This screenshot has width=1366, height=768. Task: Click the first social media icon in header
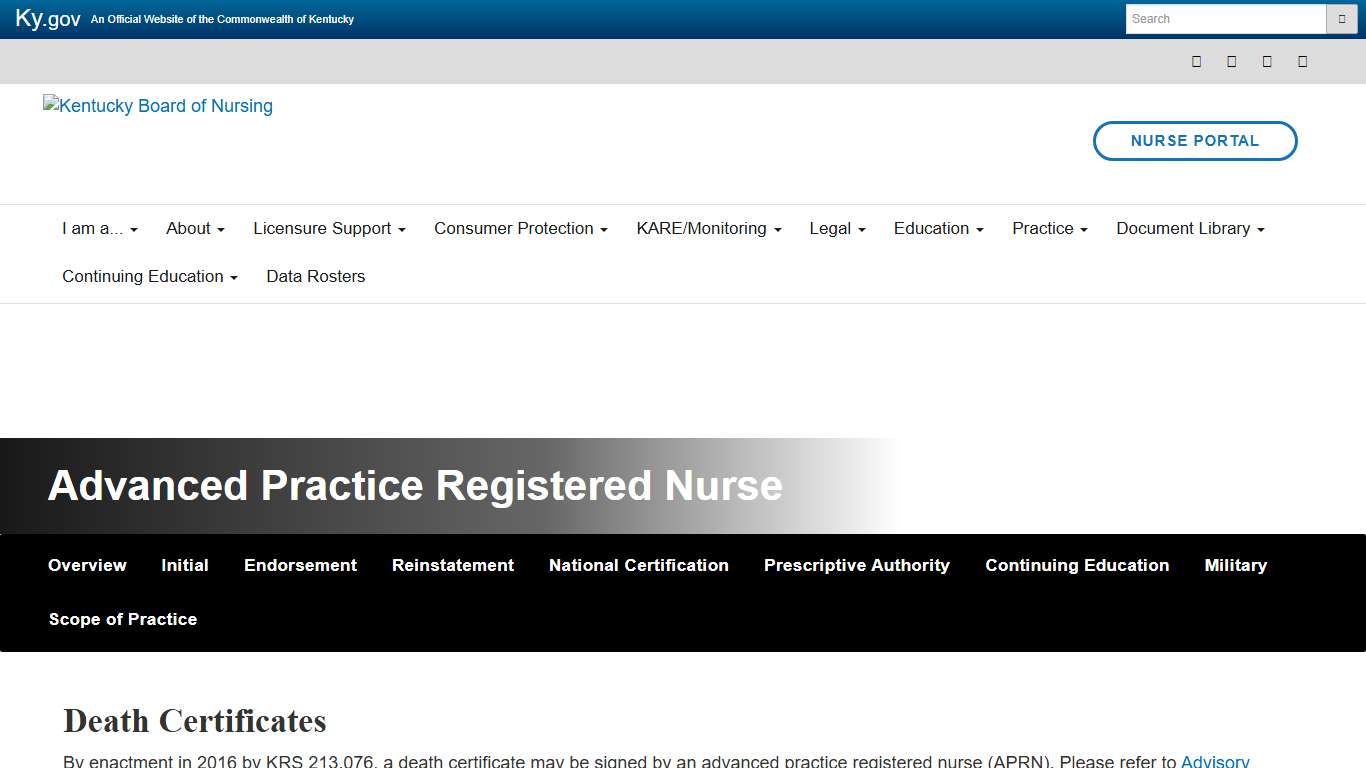coord(1196,61)
